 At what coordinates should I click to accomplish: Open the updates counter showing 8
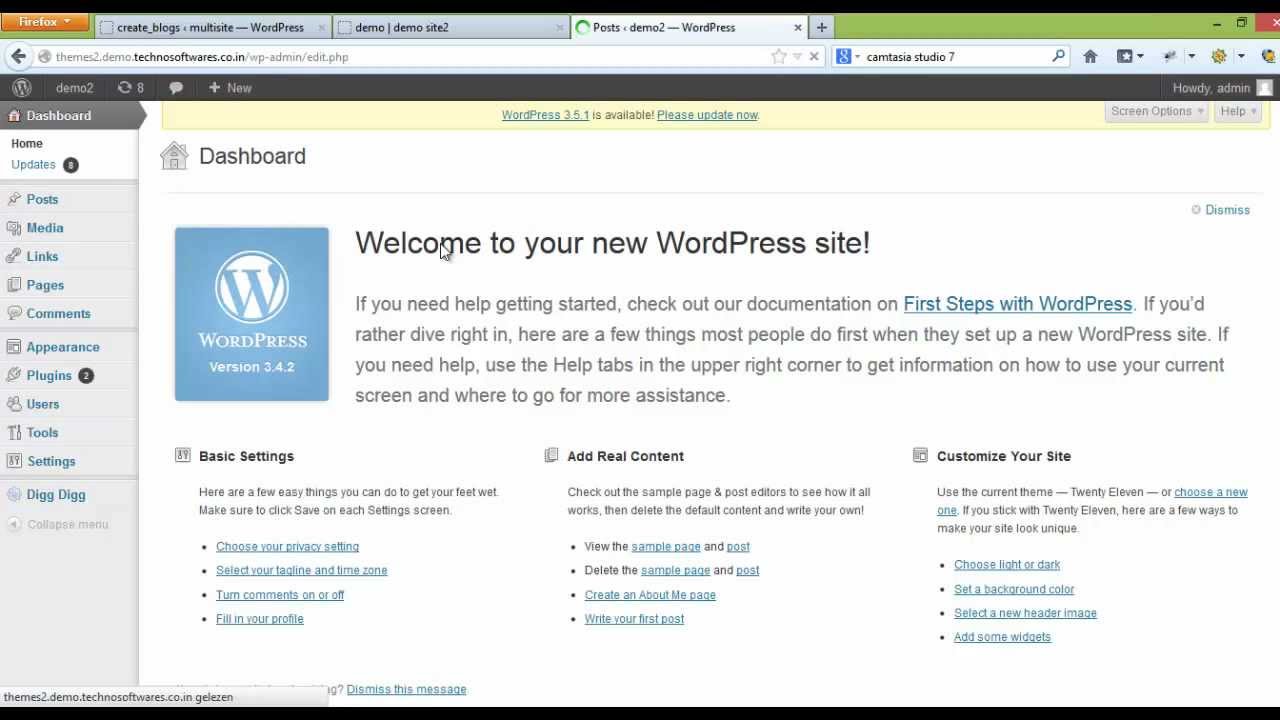pyautogui.click(x=130, y=88)
